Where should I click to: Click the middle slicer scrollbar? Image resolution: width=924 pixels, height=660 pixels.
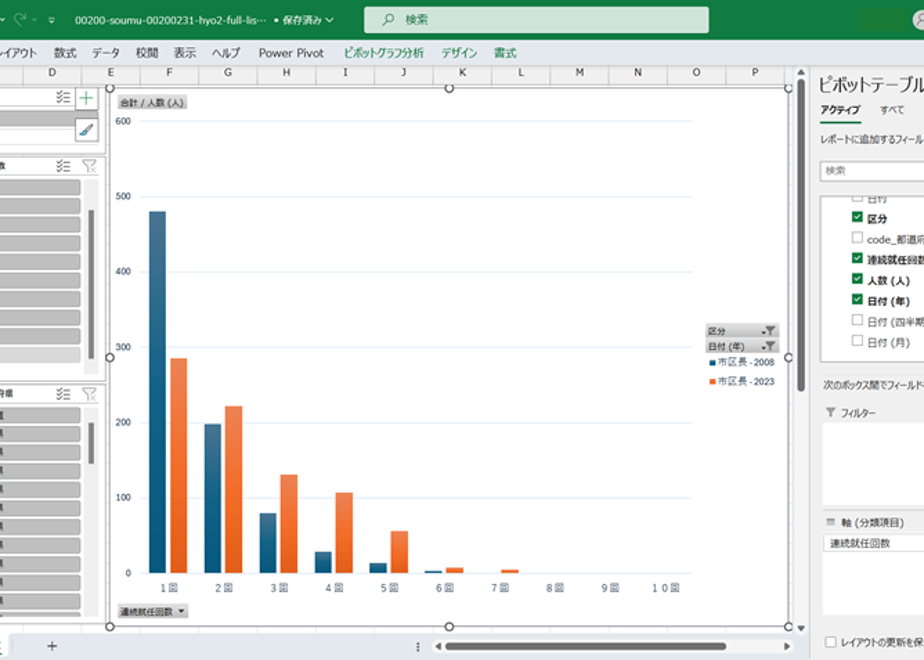pyautogui.click(x=91, y=284)
